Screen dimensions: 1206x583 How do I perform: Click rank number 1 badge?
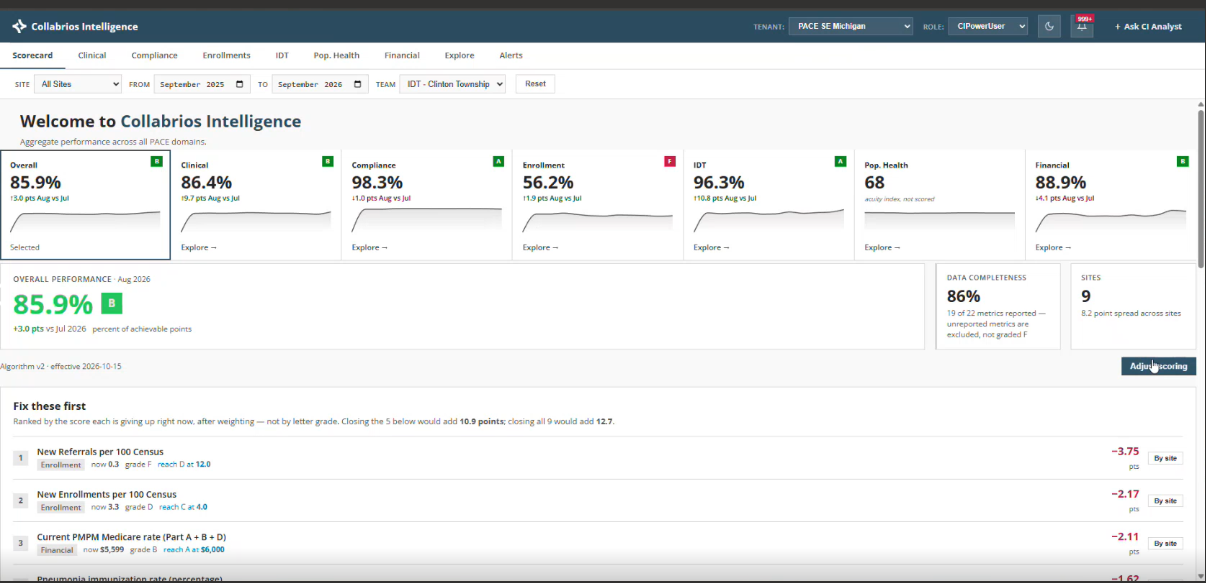(20, 458)
